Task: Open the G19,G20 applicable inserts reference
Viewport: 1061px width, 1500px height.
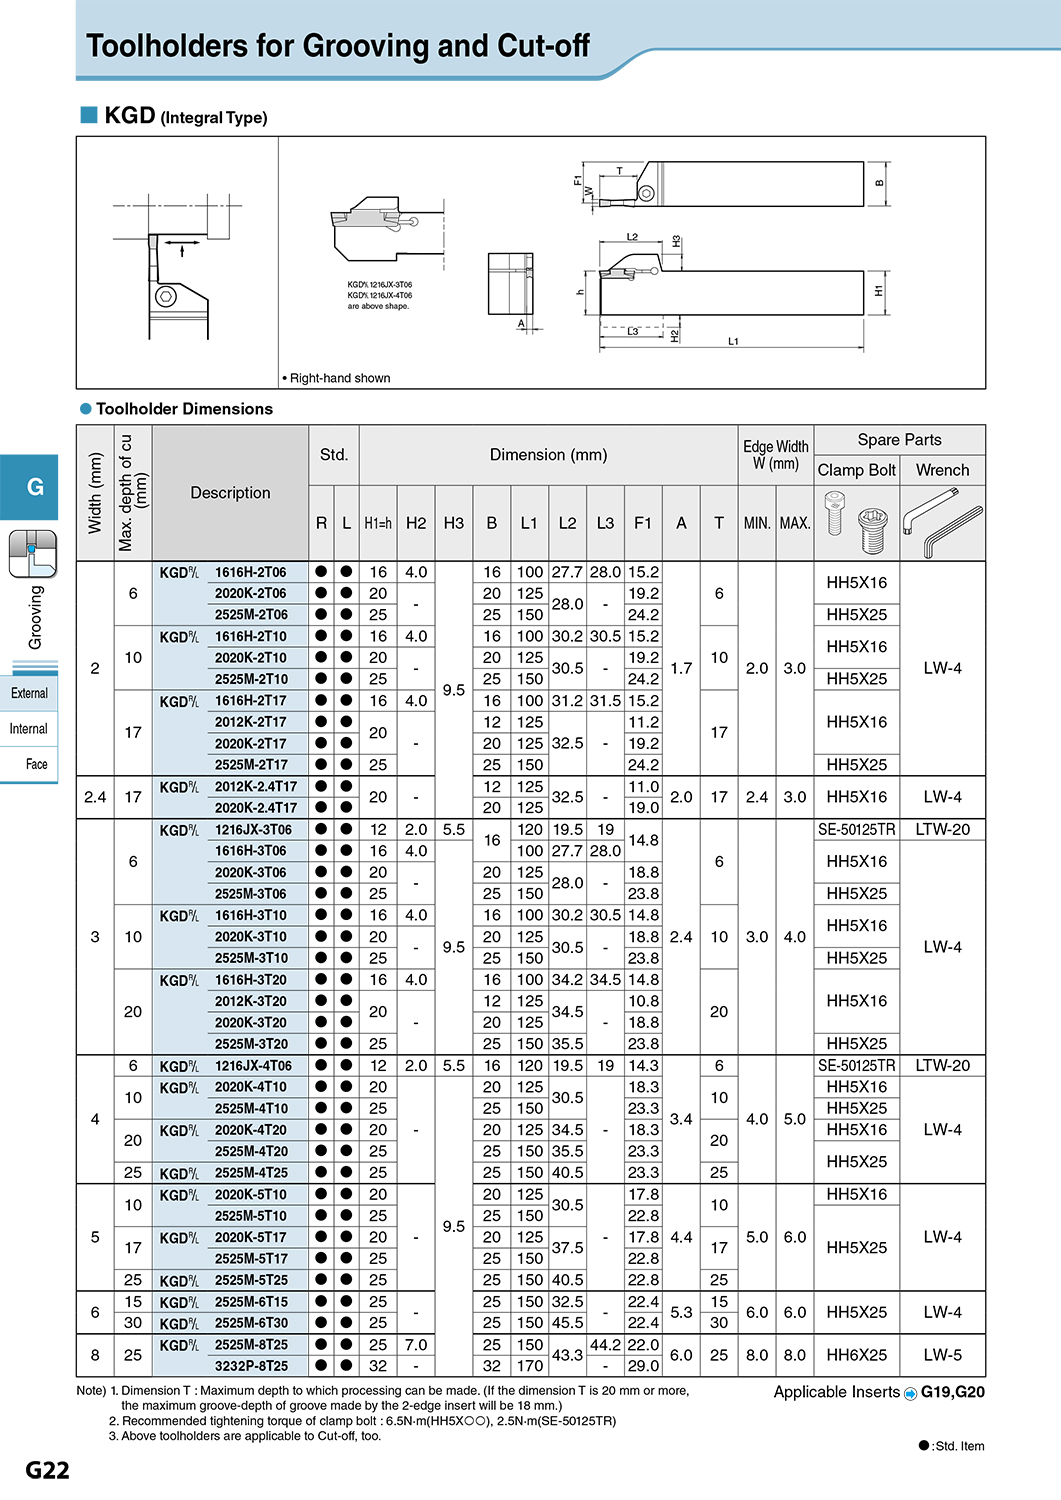Action: tap(952, 1392)
